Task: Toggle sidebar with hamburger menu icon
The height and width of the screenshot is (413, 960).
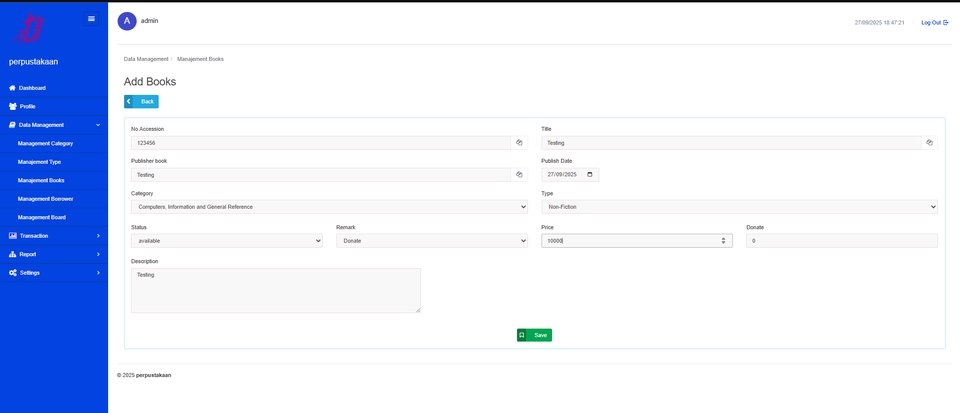Action: 91,19
